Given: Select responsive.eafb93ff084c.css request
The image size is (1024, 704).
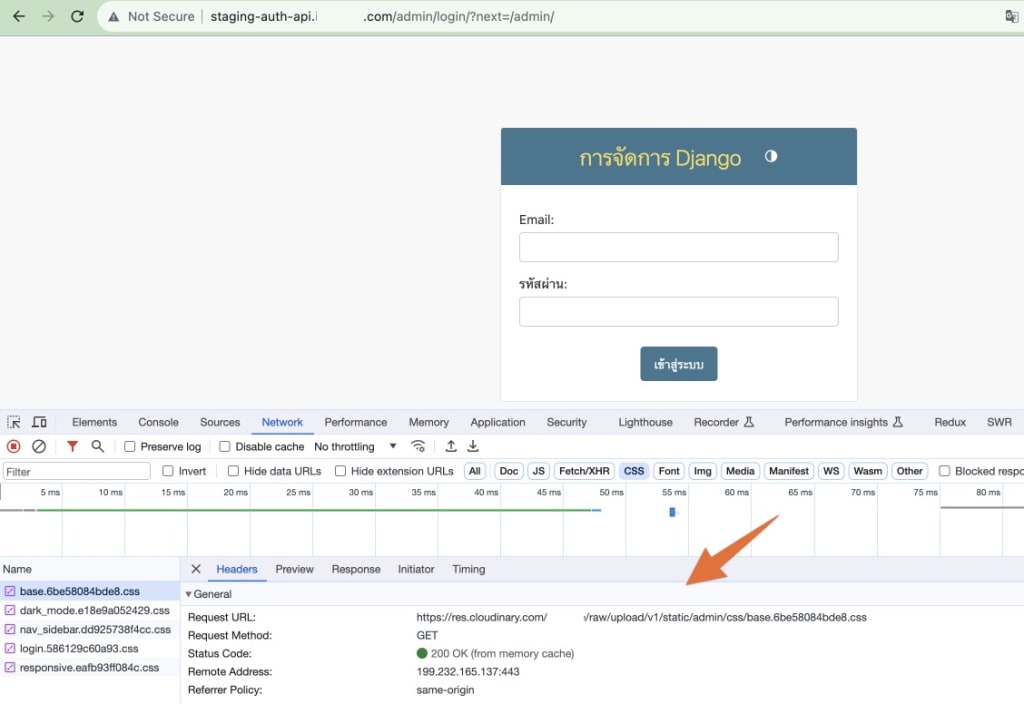Looking at the screenshot, I should [90, 667].
